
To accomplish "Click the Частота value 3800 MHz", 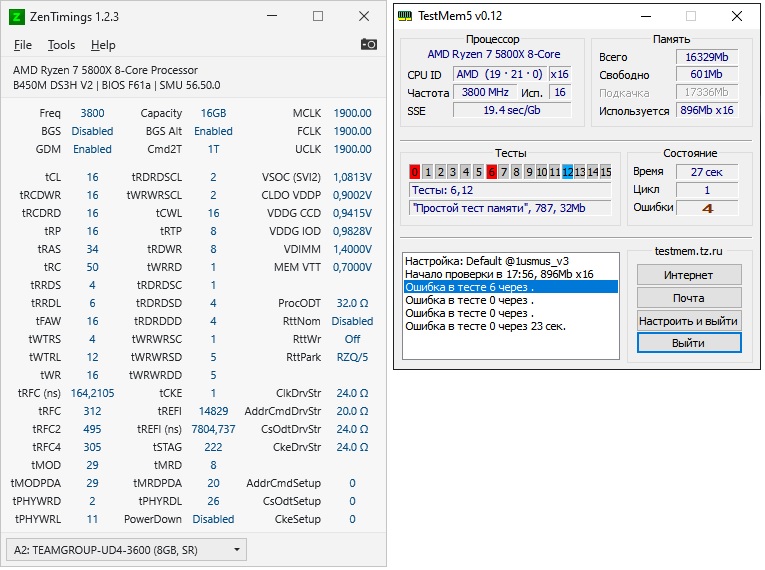I will 485,92.
